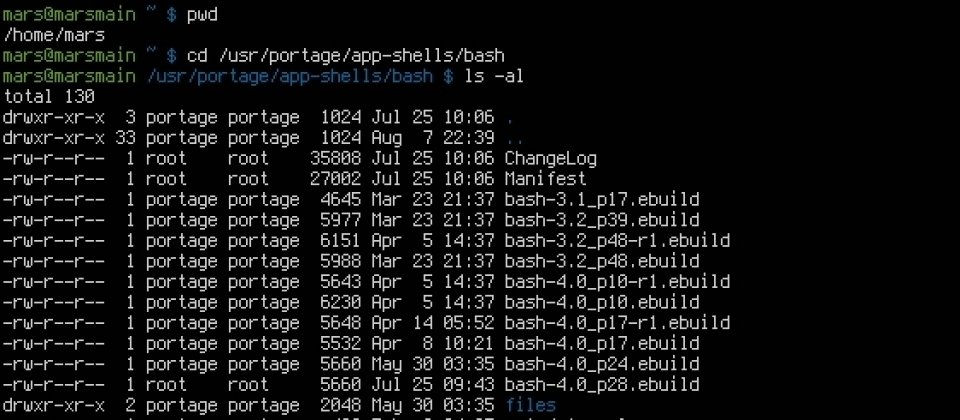Click the /home/mars output line

pos(54,36)
